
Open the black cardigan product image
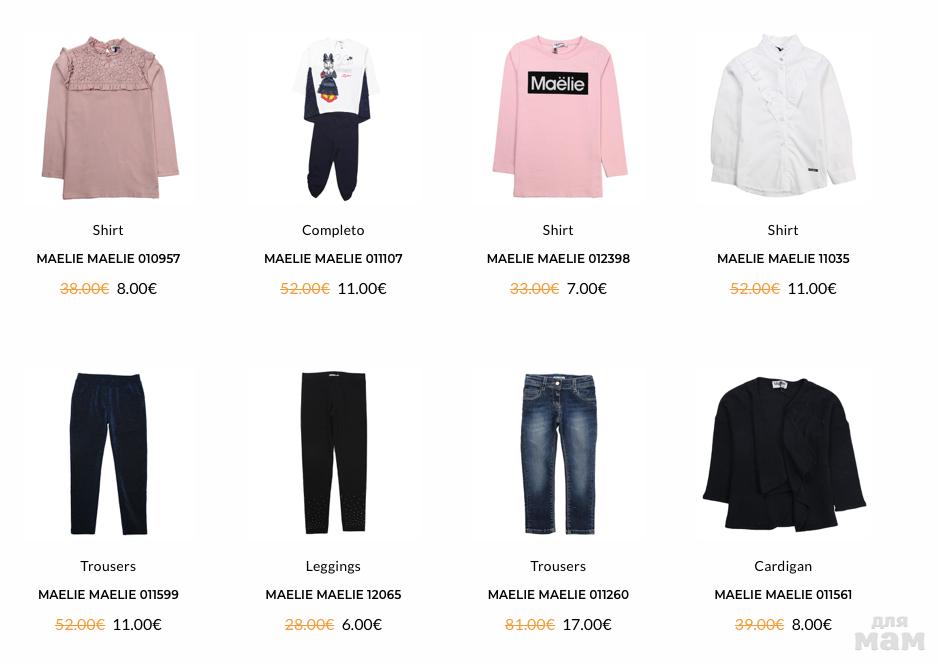click(784, 454)
